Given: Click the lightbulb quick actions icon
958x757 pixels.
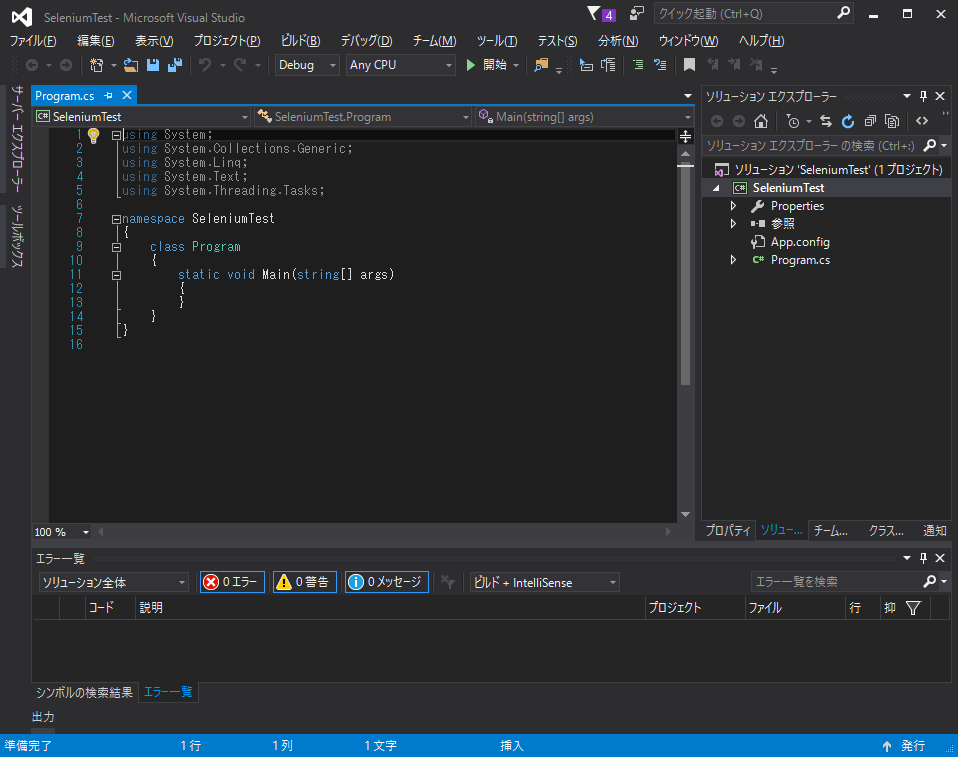Looking at the screenshot, I should tap(93, 135).
